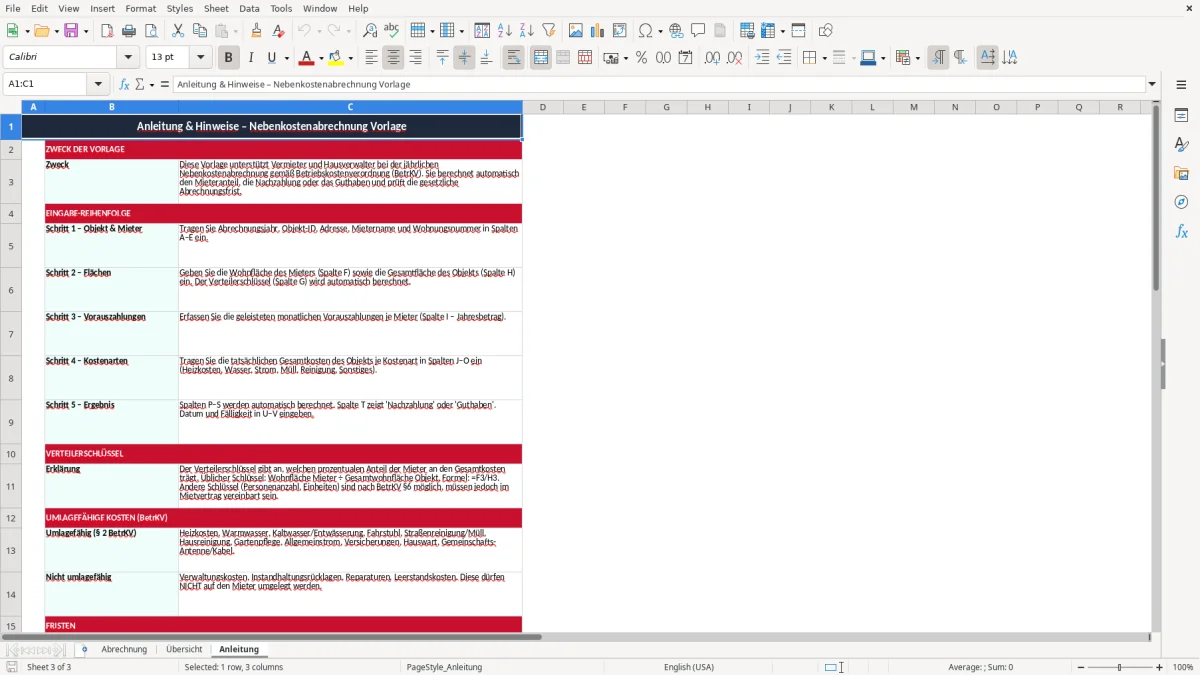
Task: Click the Sort Ascending icon
Action: click(x=505, y=31)
